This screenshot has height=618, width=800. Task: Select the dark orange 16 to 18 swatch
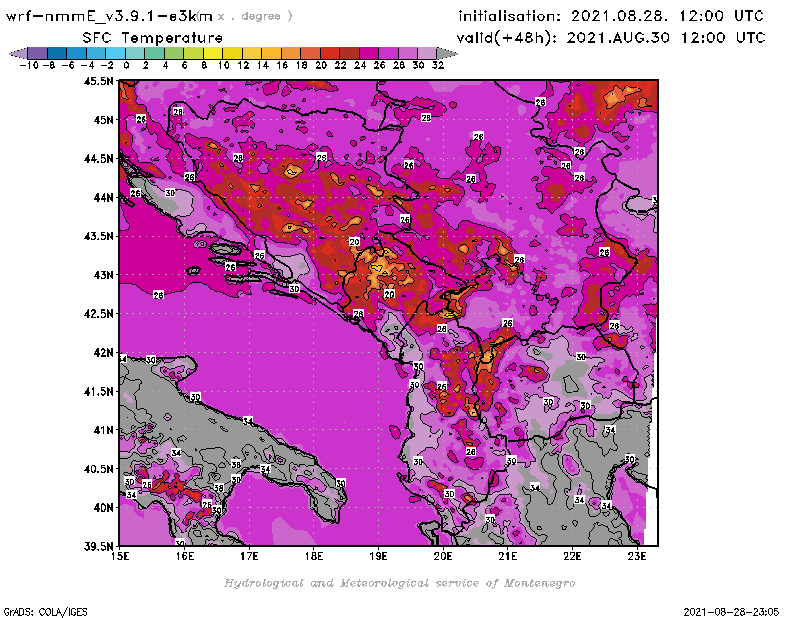[x=290, y=54]
